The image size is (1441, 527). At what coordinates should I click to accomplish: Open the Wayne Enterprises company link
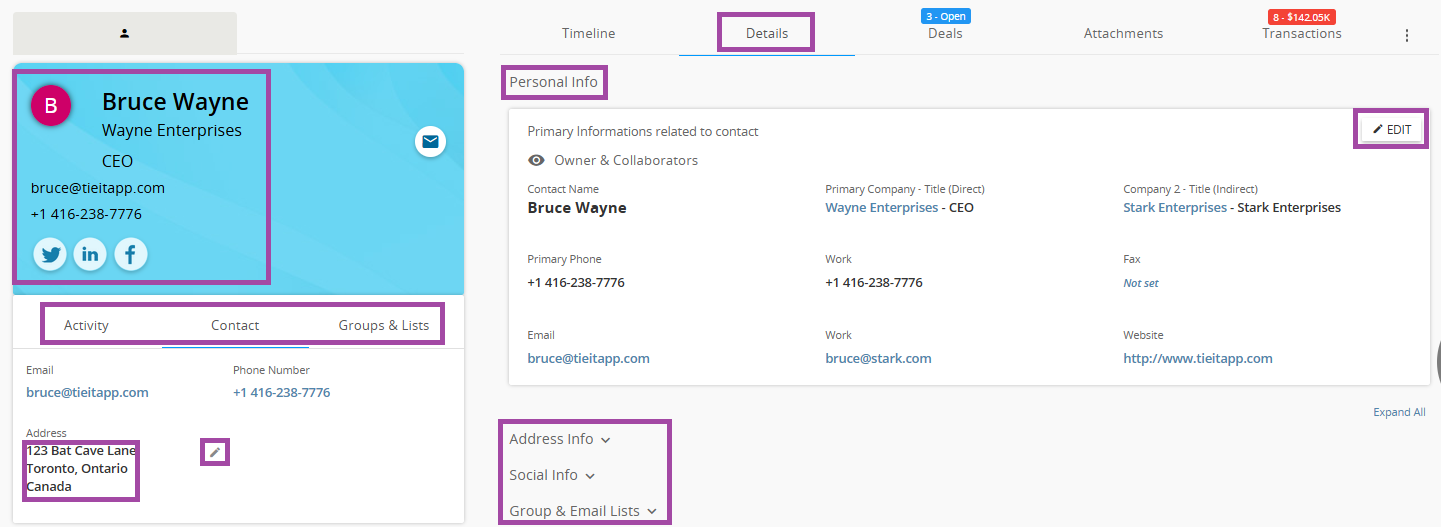[882, 208]
